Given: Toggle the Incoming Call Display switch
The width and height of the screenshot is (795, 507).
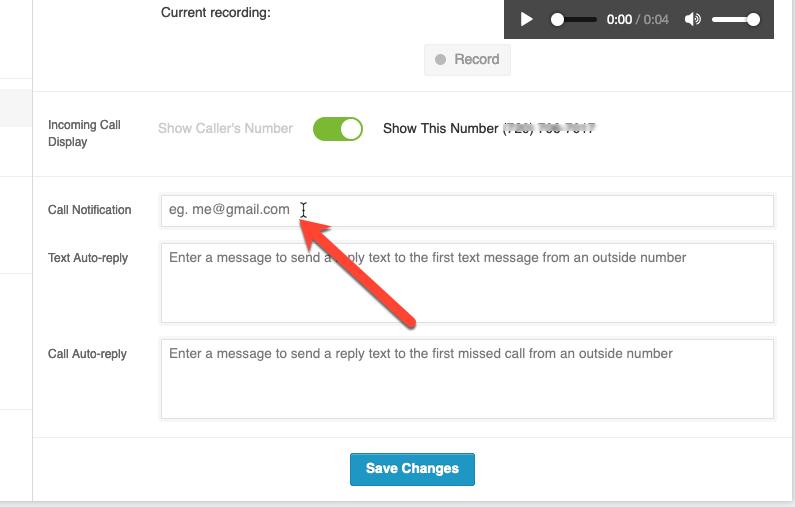Looking at the screenshot, I should tap(338, 129).
